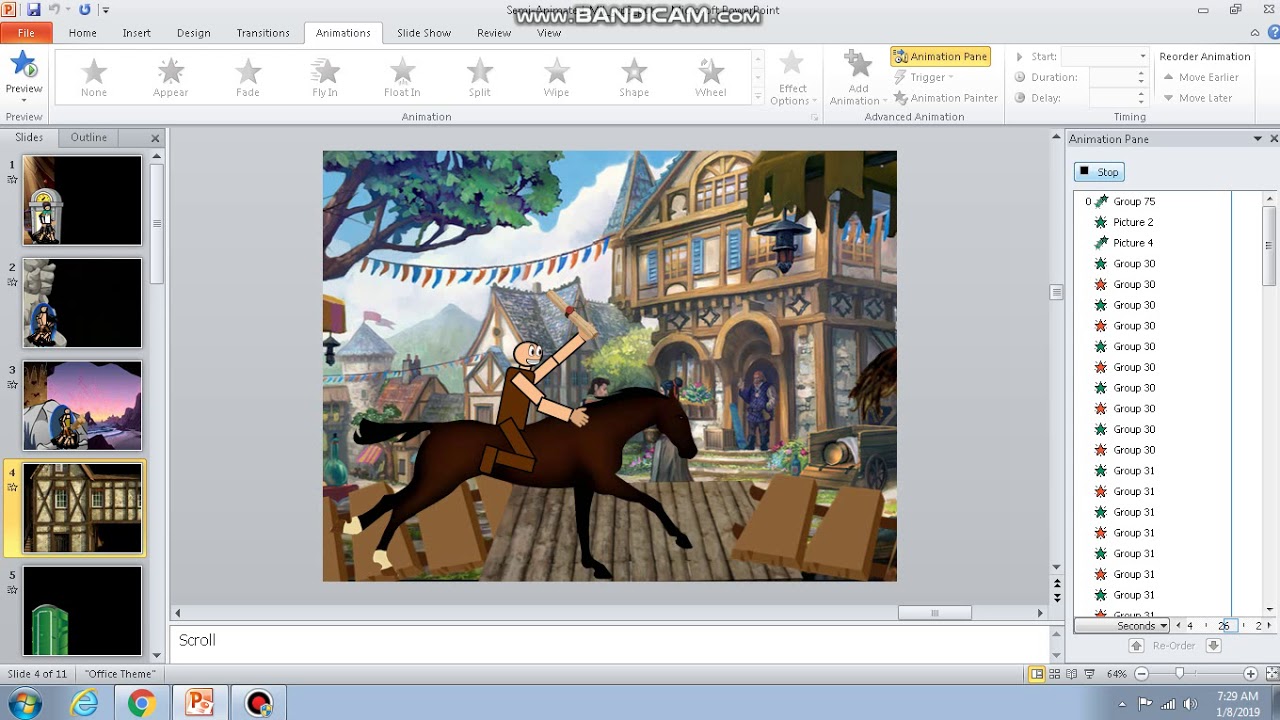Screen dimensions: 1280x720
Task: Click the Save icon in quick access toolbar
Action: pyautogui.click(x=34, y=10)
